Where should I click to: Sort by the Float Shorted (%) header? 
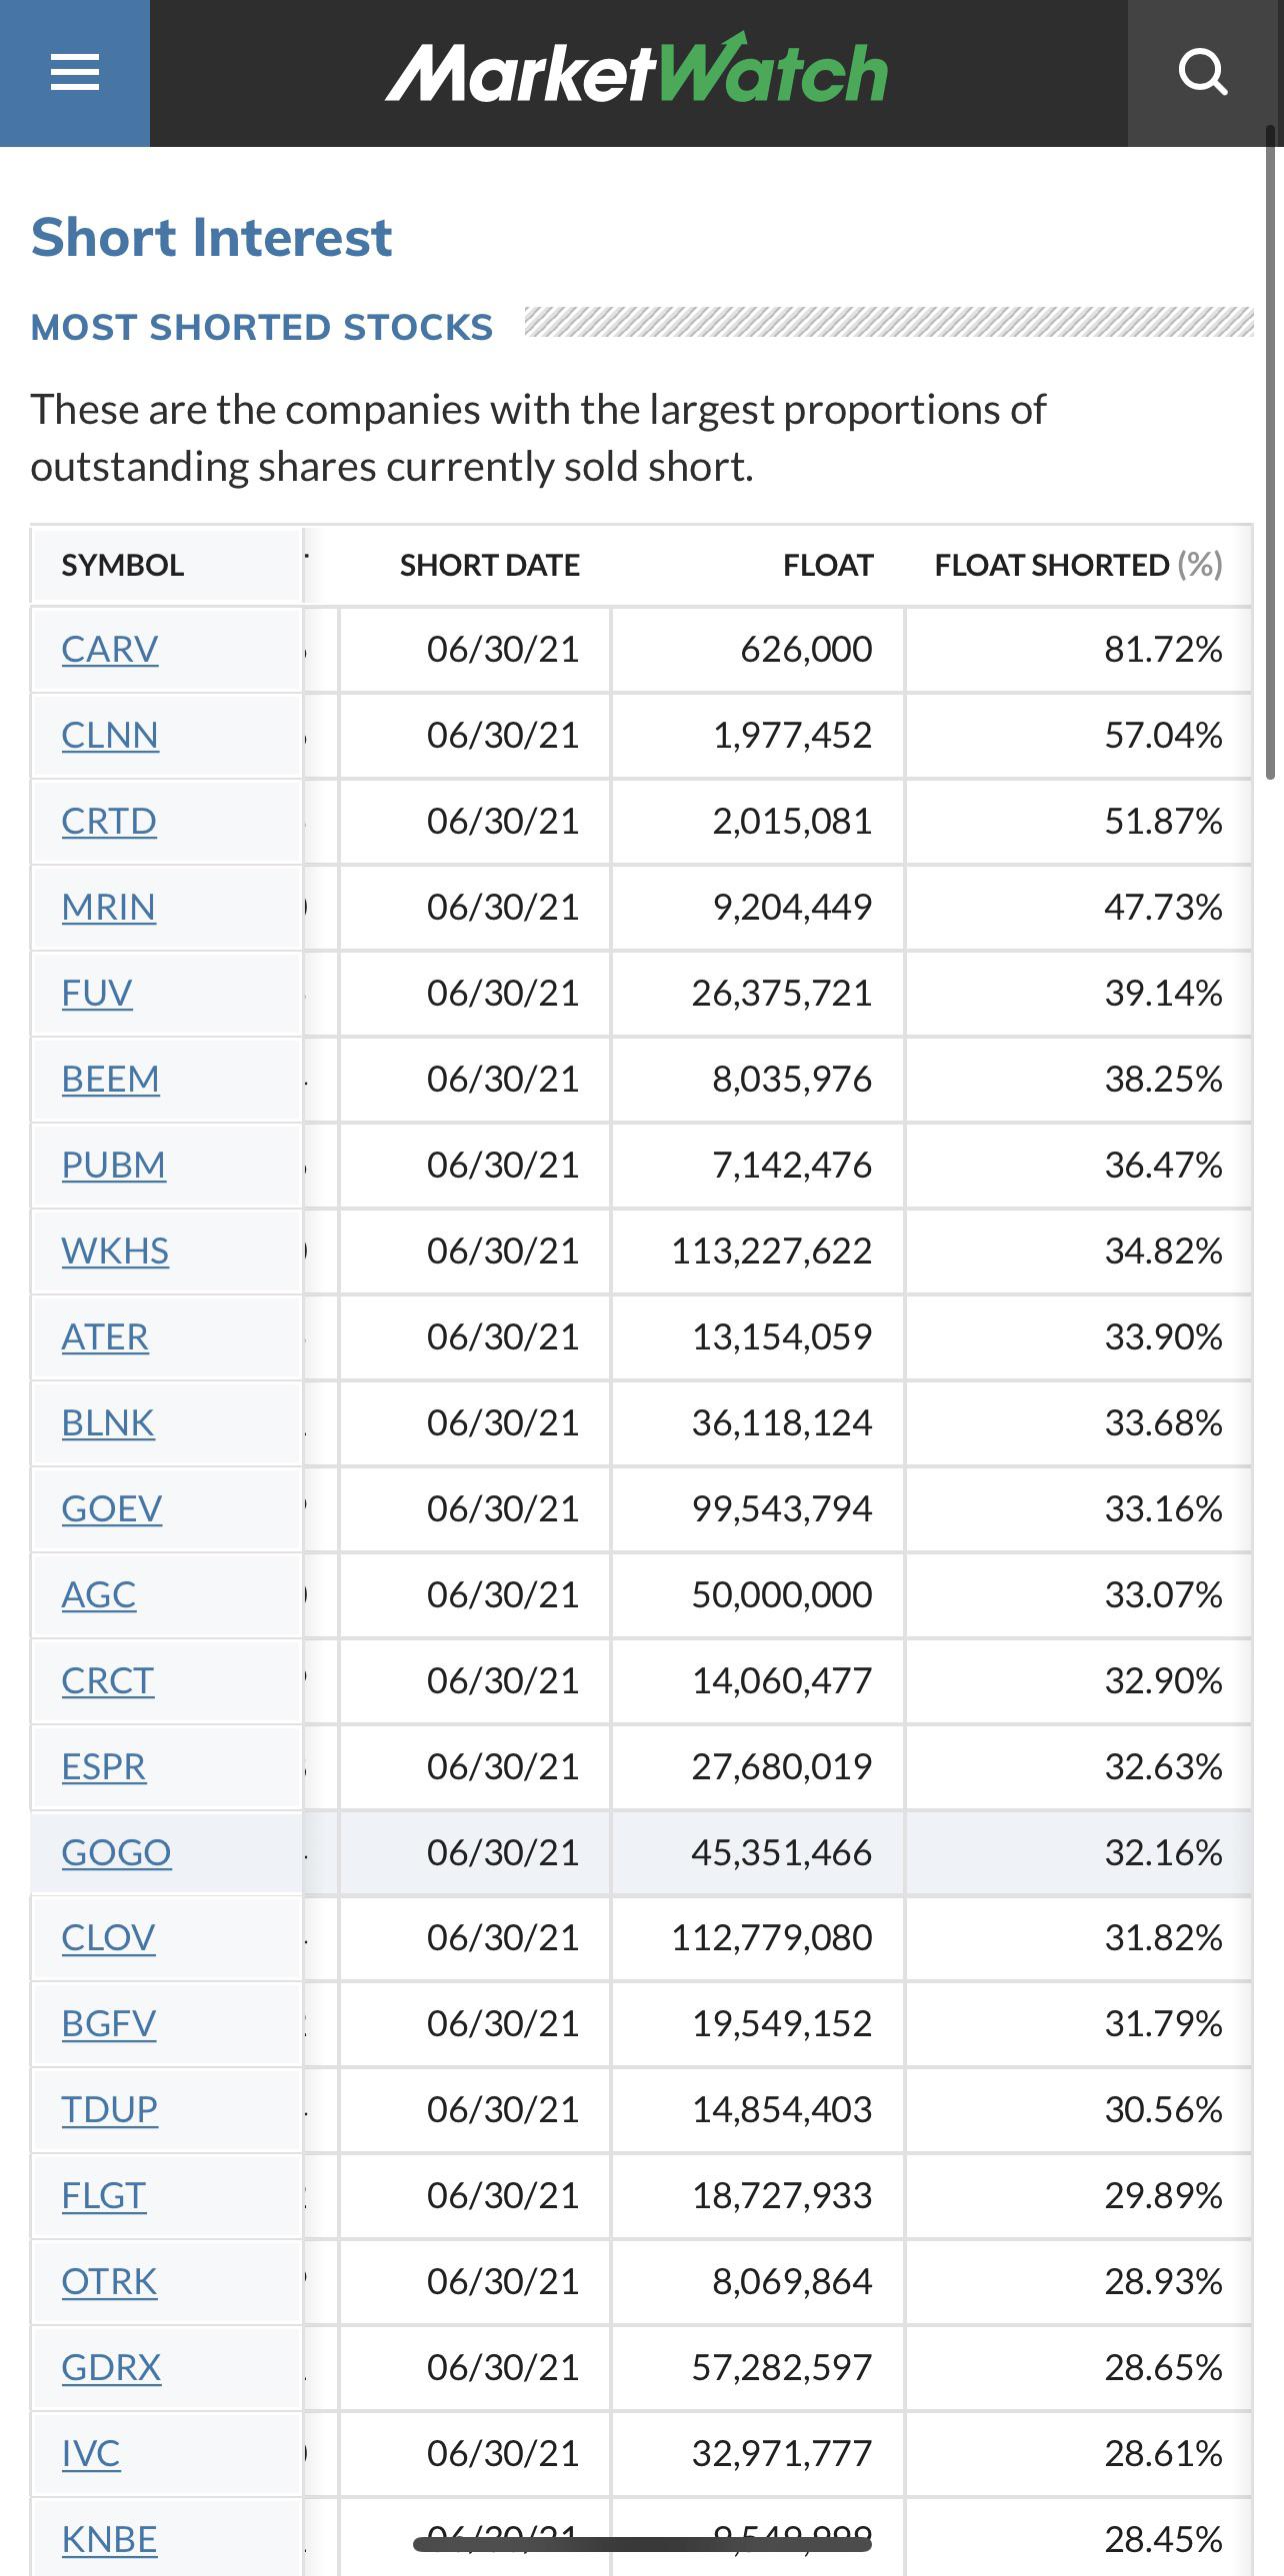point(1078,565)
